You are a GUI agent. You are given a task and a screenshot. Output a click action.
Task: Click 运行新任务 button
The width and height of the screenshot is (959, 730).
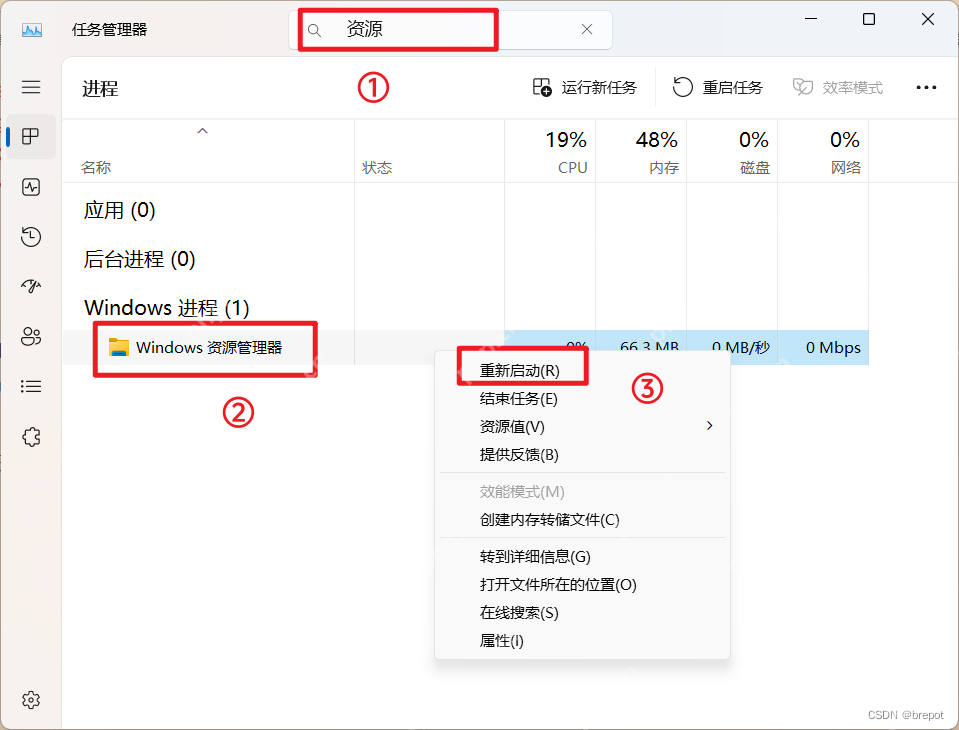(x=585, y=87)
